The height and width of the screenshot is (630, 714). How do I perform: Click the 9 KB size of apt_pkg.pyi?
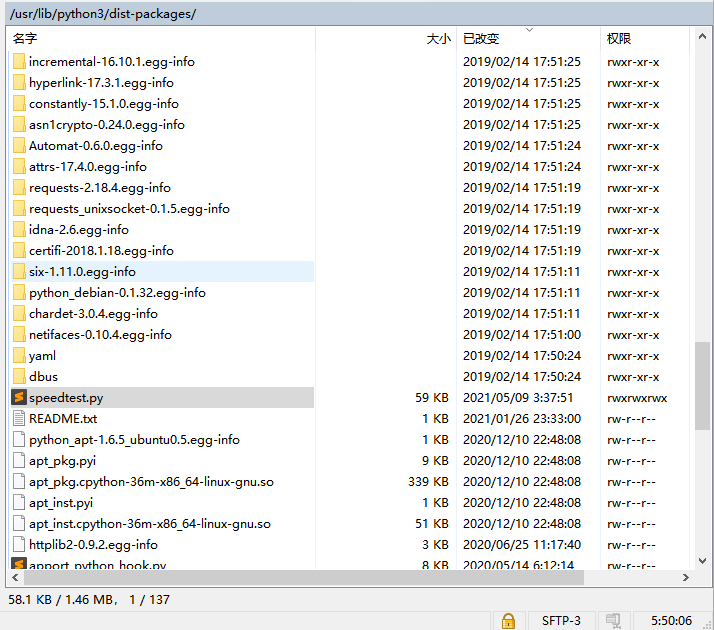[x=435, y=460]
